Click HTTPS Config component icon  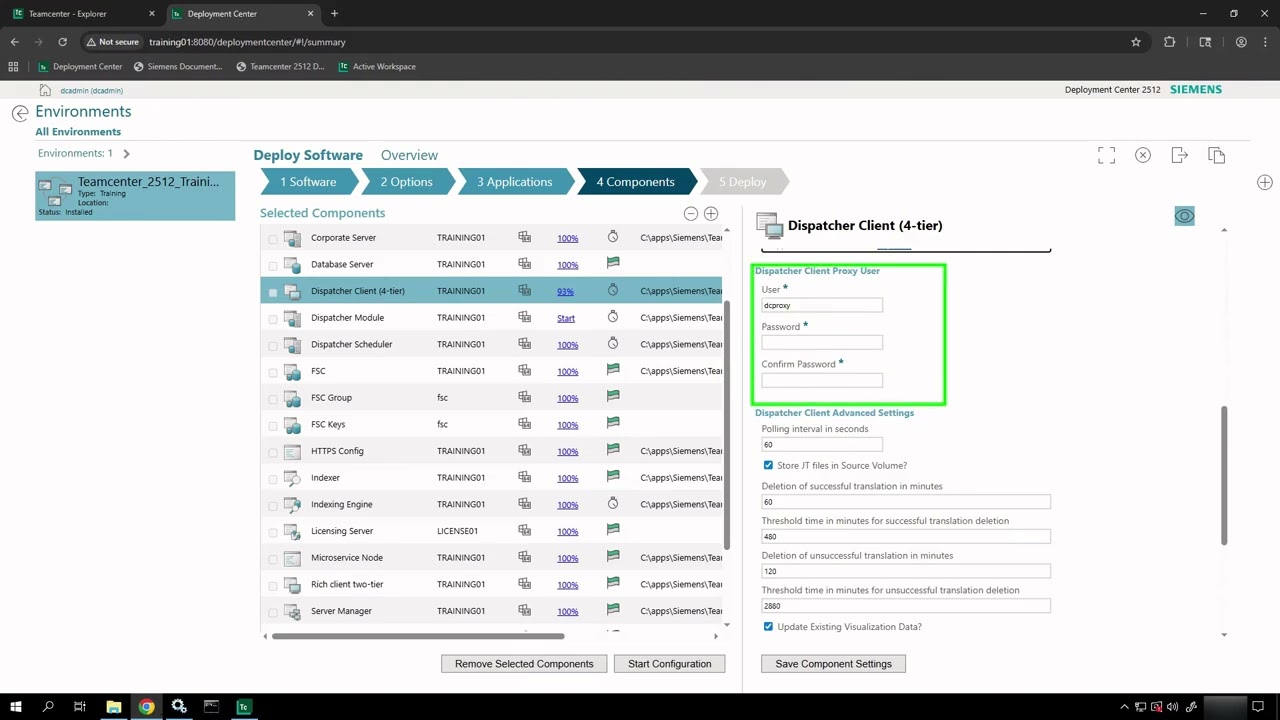click(292, 452)
